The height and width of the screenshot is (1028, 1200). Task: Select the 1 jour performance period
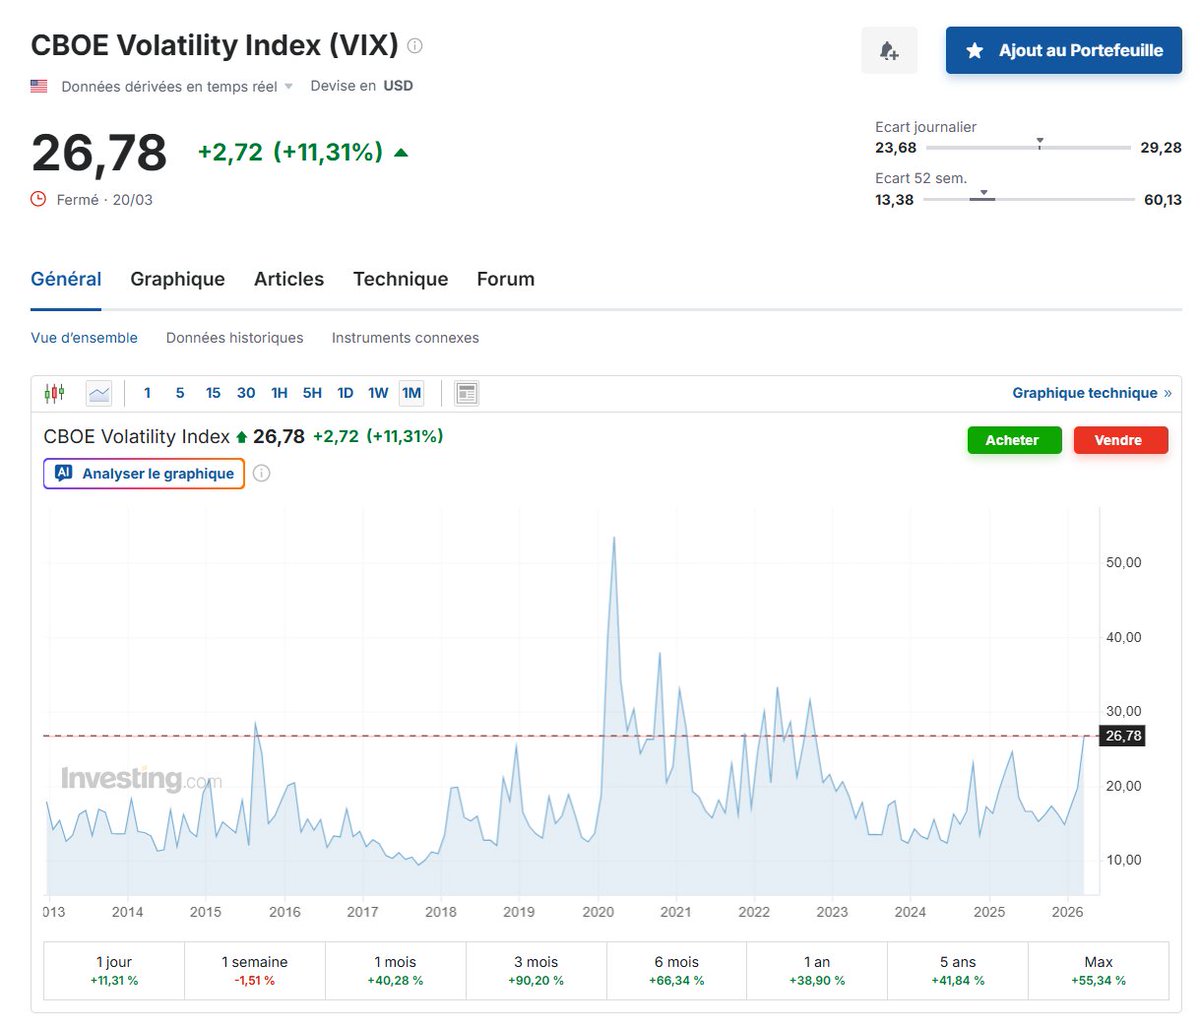(114, 971)
